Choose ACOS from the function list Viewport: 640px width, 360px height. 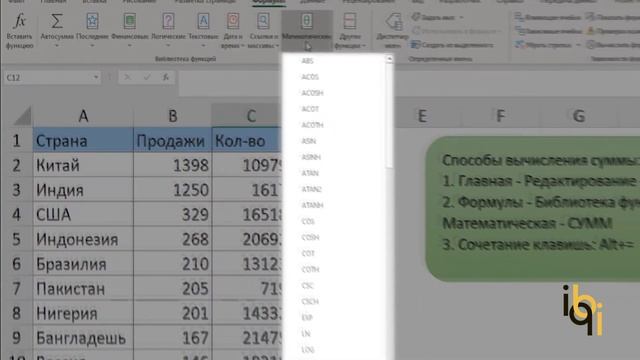pos(310,77)
